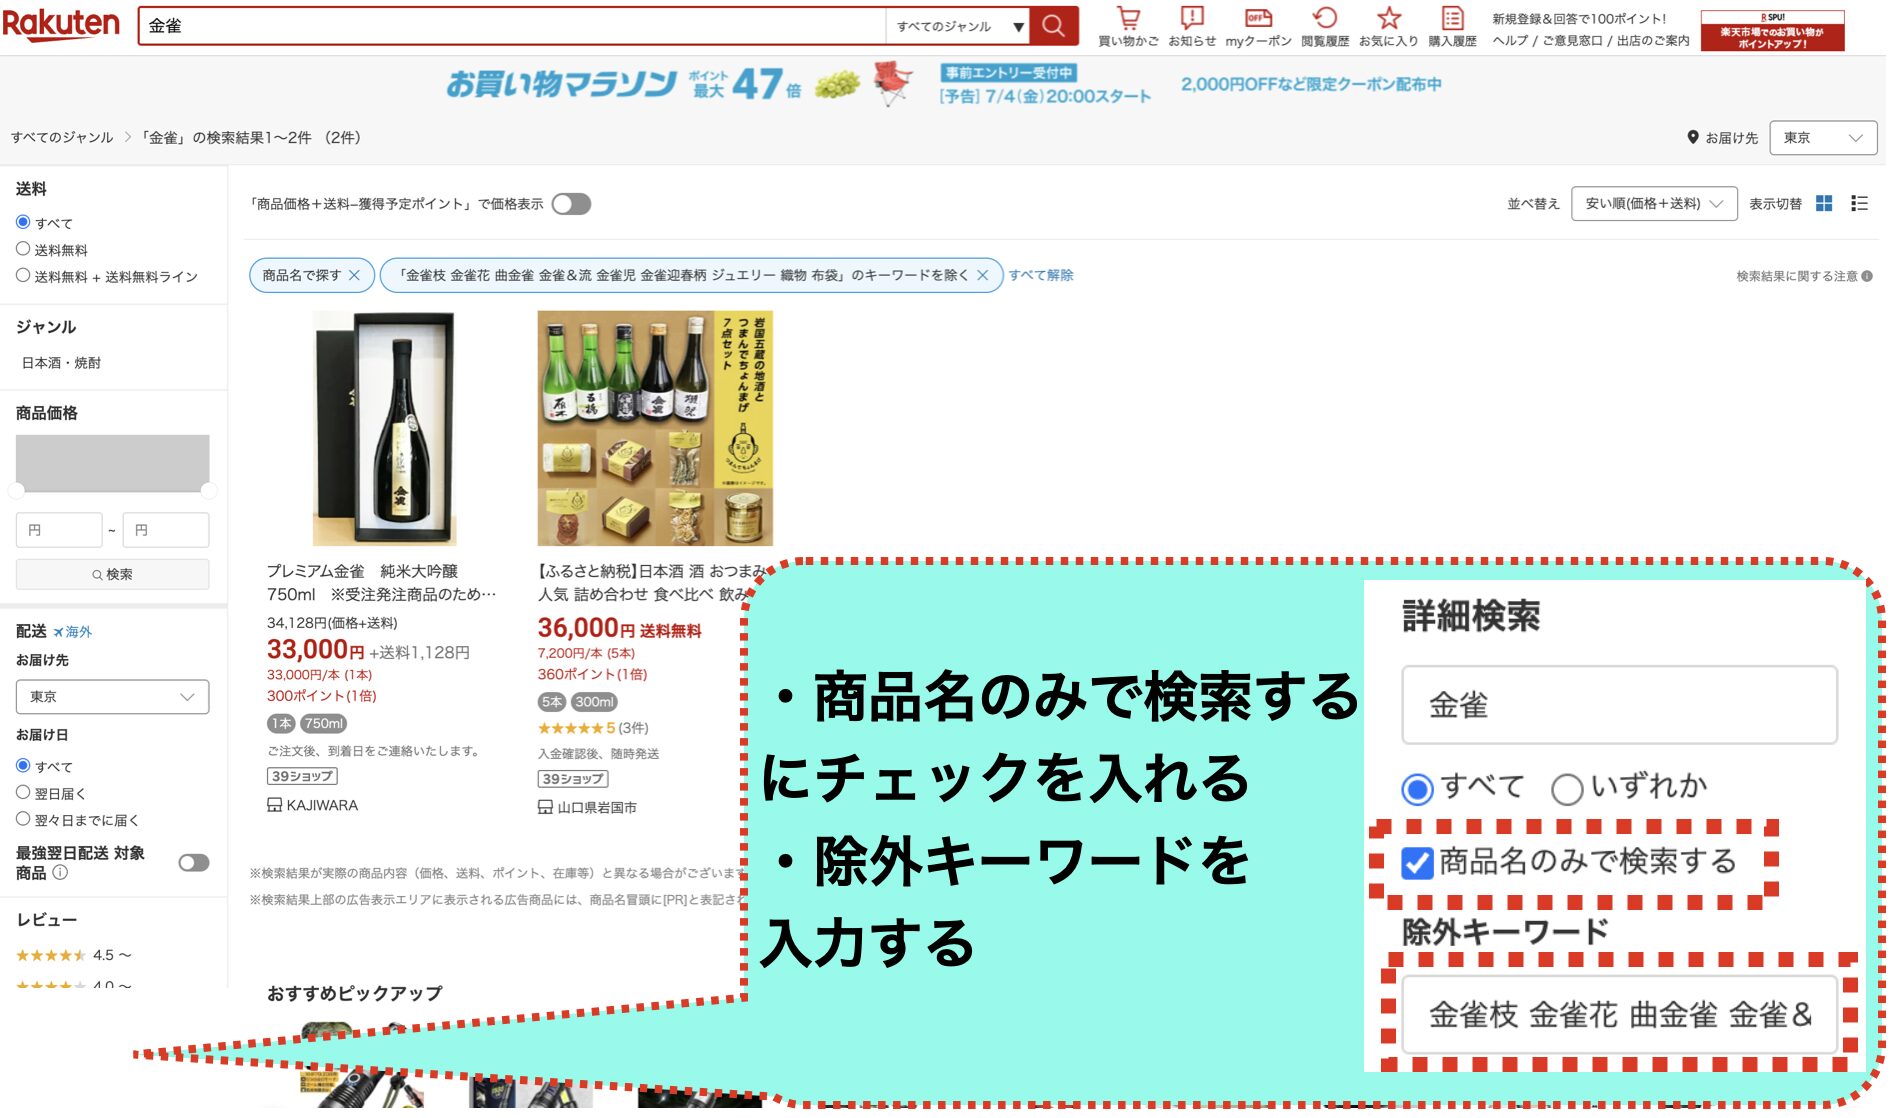Click the Rakuten logo
The width and height of the screenshot is (1892, 1118).
61,24
